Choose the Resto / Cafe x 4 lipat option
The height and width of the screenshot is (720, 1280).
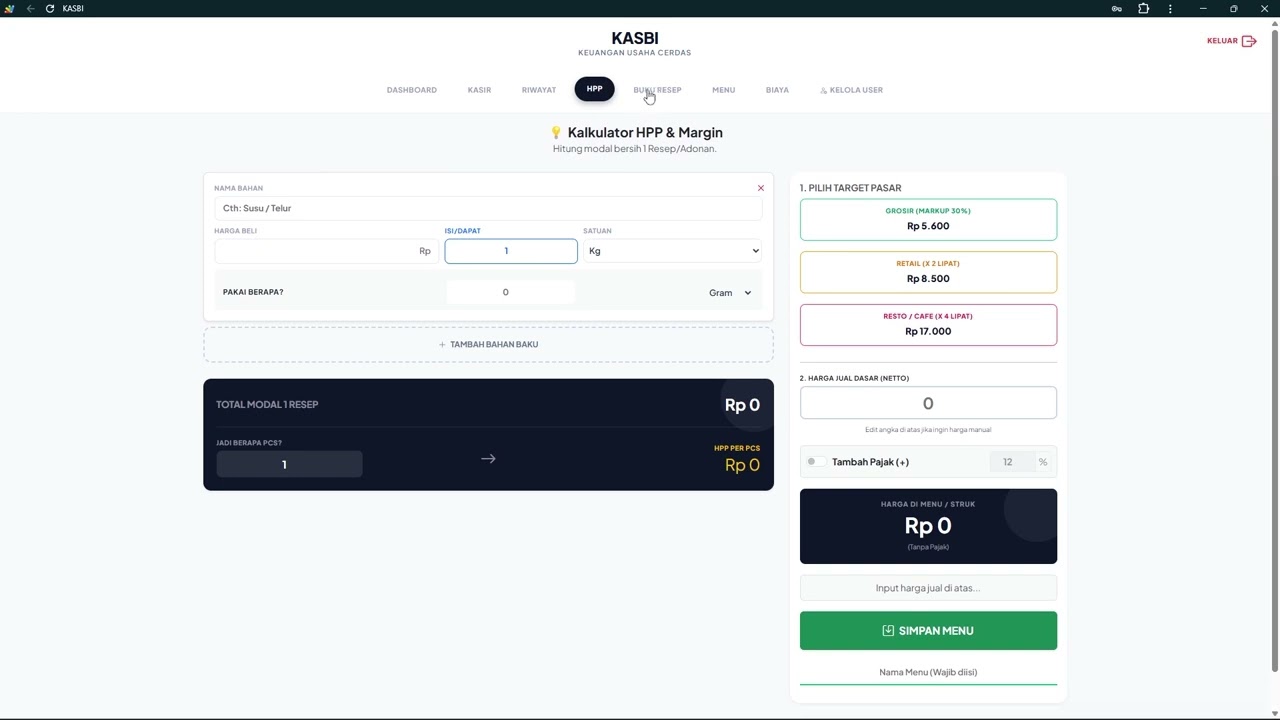928,324
